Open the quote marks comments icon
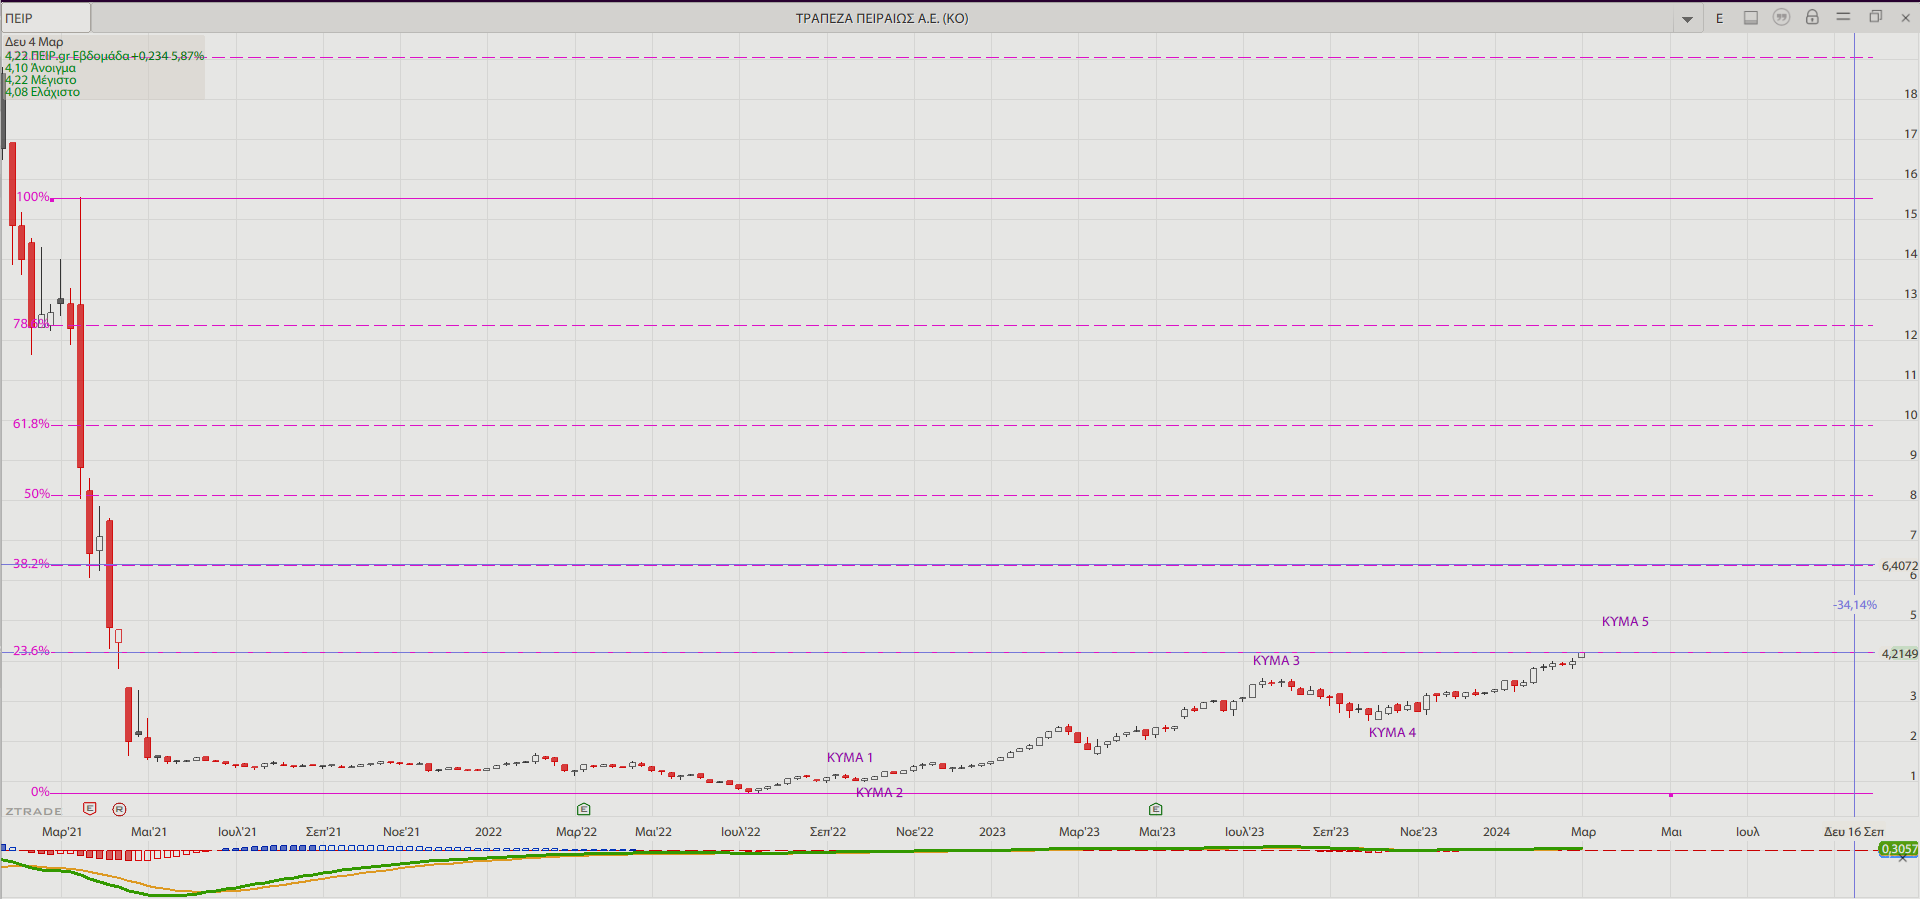The image size is (1920, 899). [x=1781, y=17]
